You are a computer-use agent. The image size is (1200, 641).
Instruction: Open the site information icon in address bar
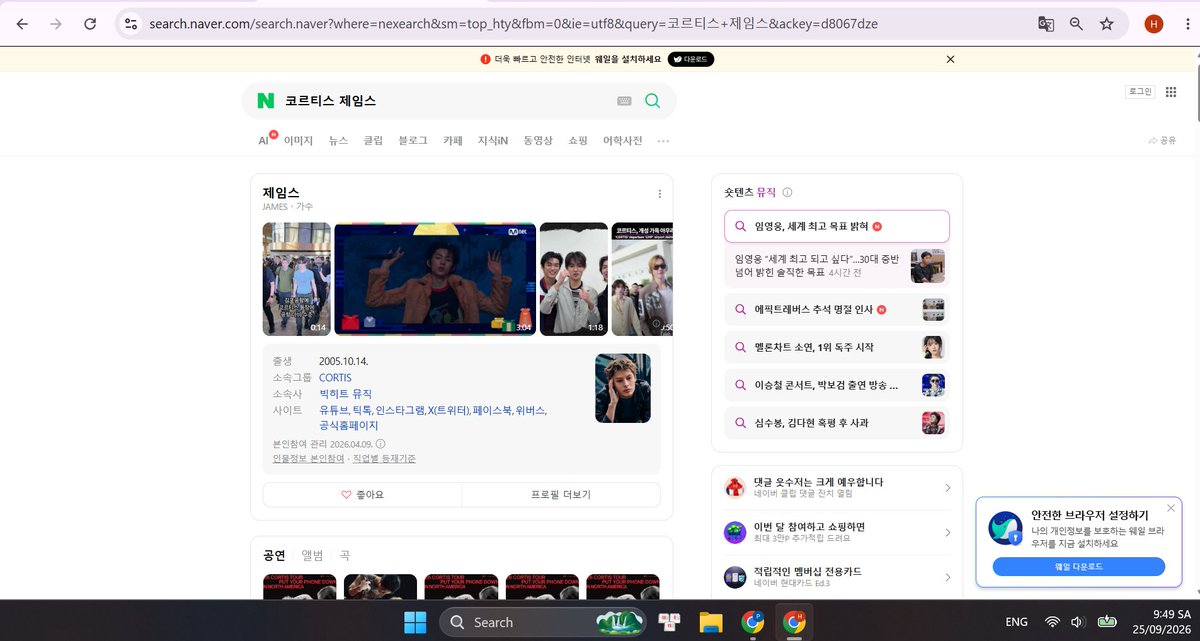130,23
